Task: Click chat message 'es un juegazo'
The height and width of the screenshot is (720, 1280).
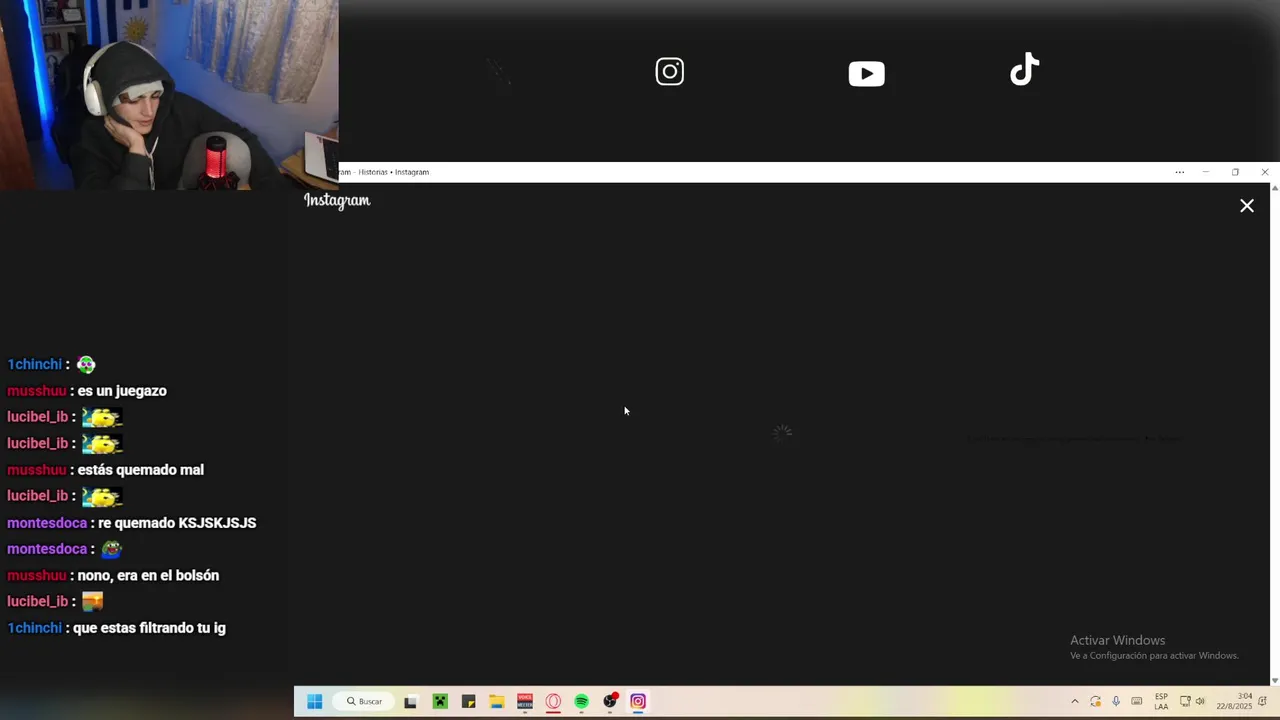Action: click(122, 391)
